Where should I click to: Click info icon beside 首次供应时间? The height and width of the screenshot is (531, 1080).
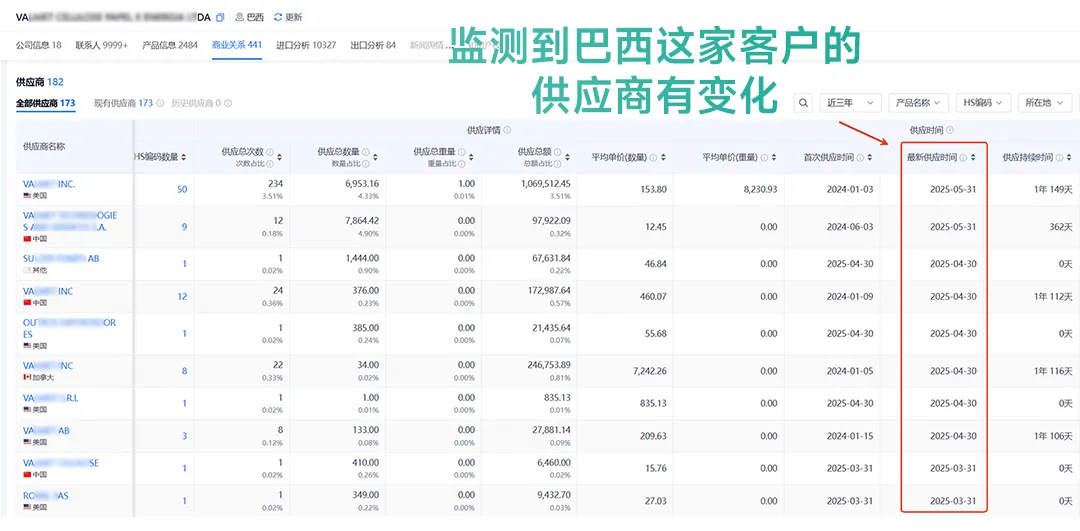tap(859, 157)
